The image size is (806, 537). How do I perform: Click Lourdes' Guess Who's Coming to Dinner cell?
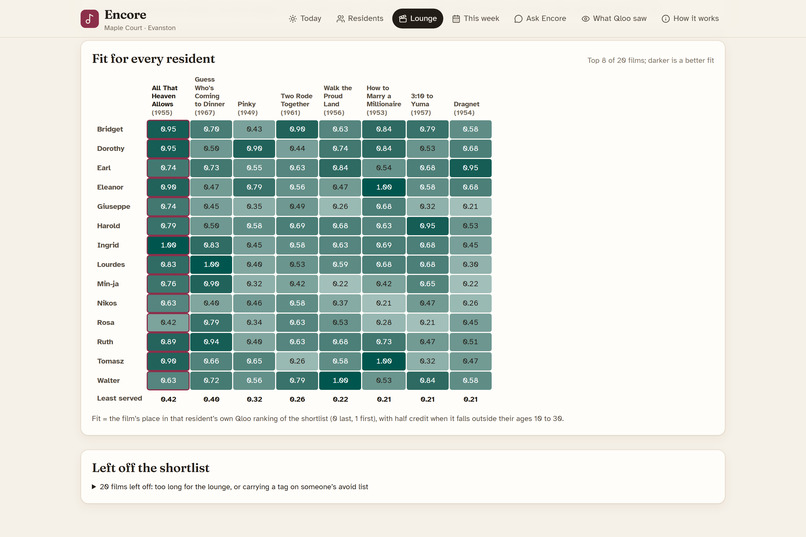(x=211, y=265)
